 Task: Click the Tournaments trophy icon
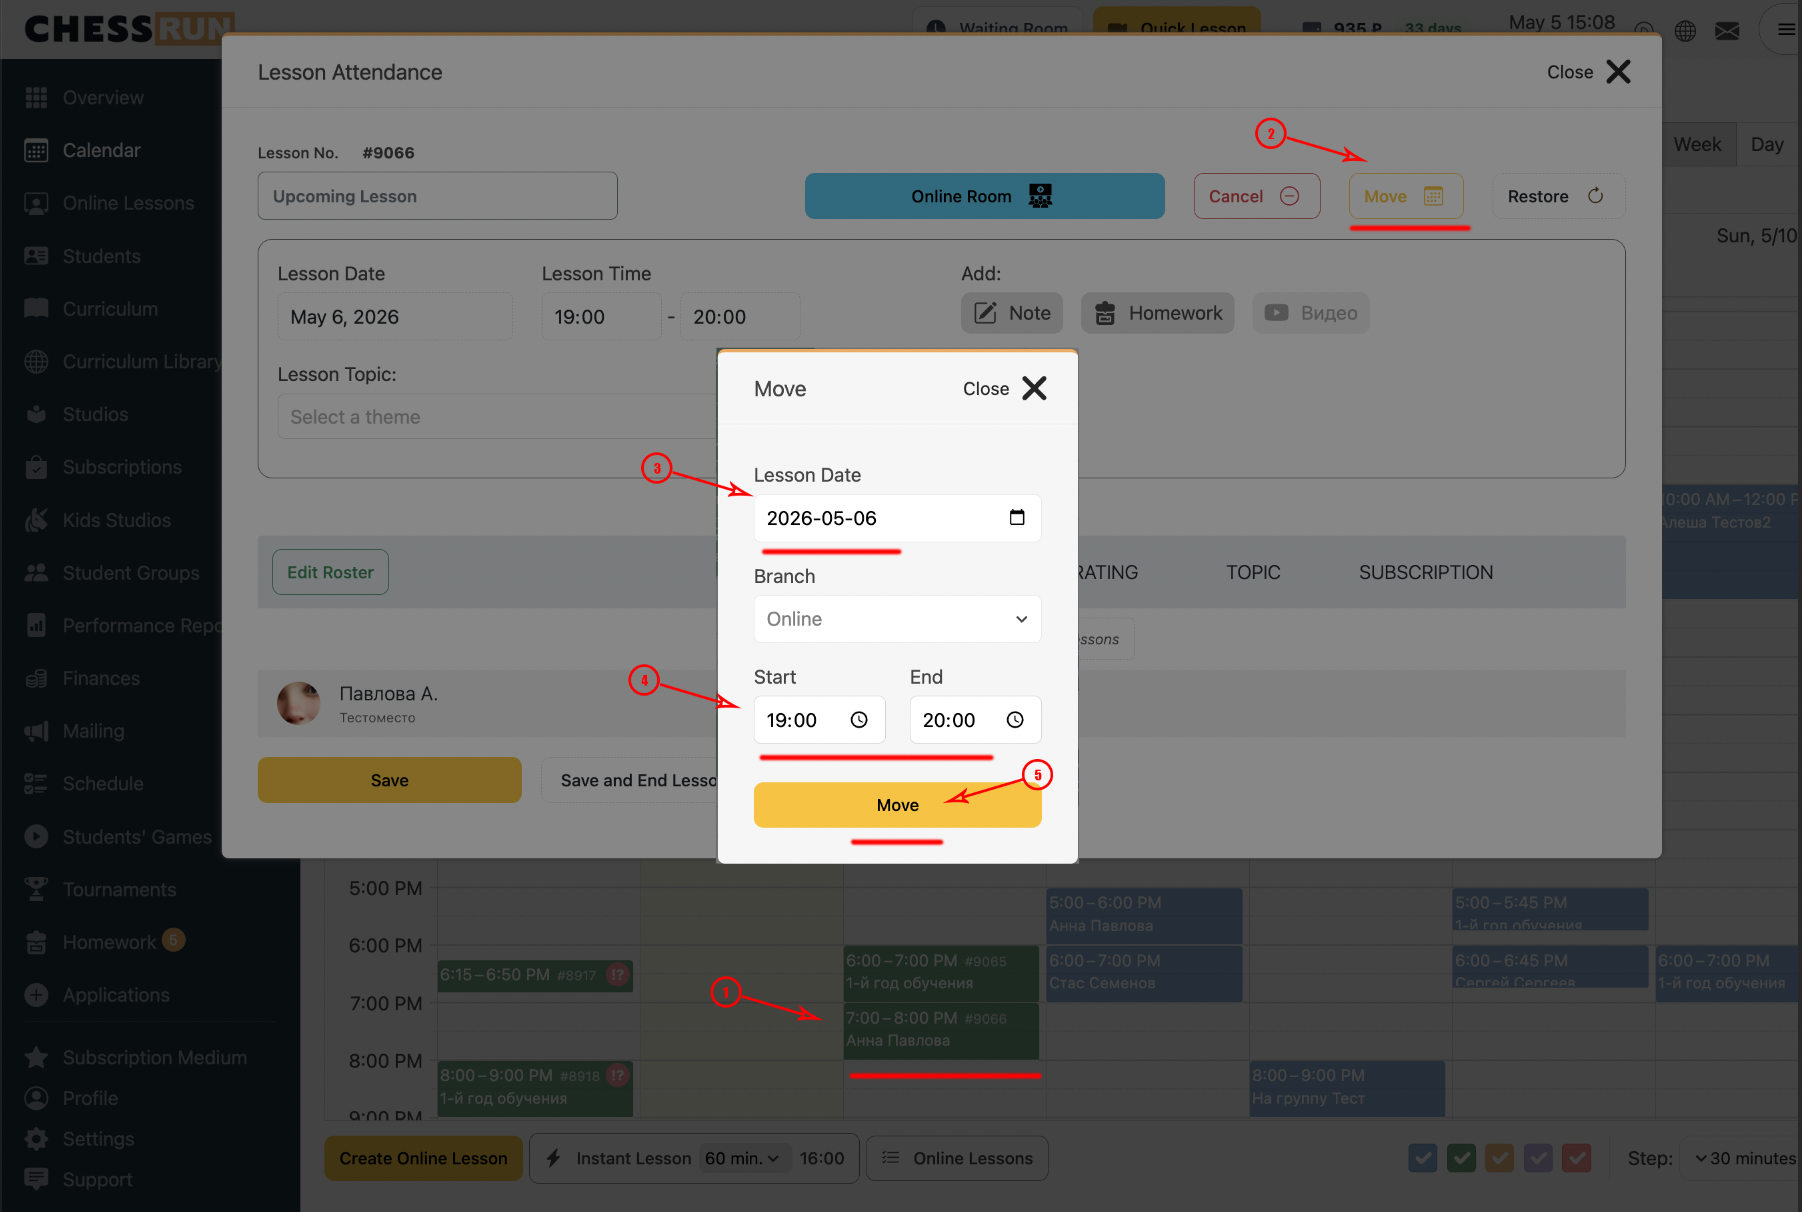36,889
